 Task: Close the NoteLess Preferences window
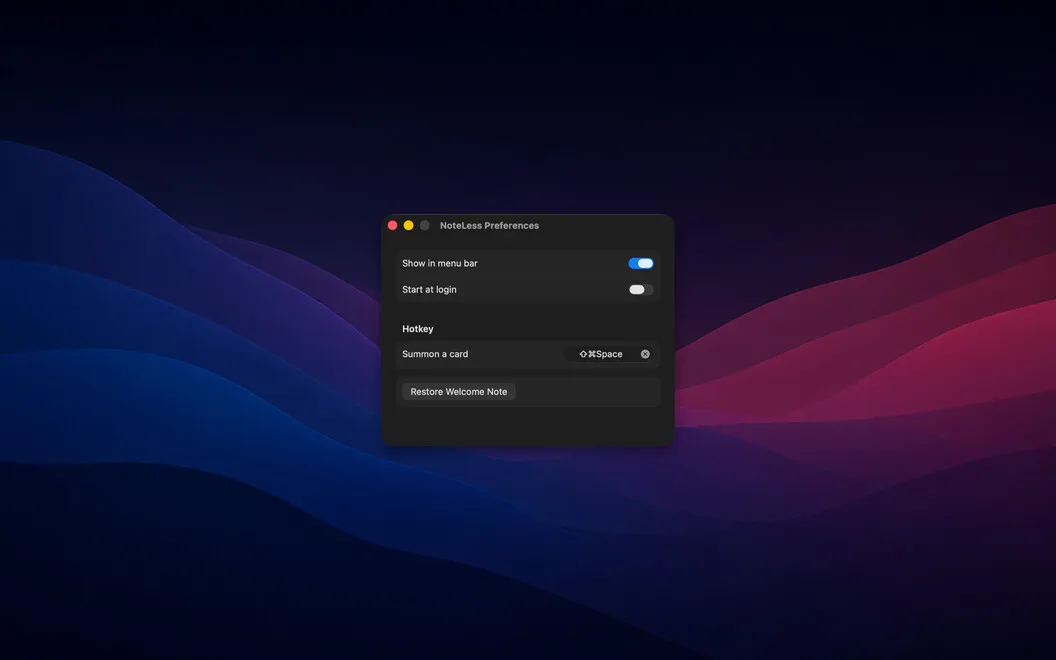(393, 226)
